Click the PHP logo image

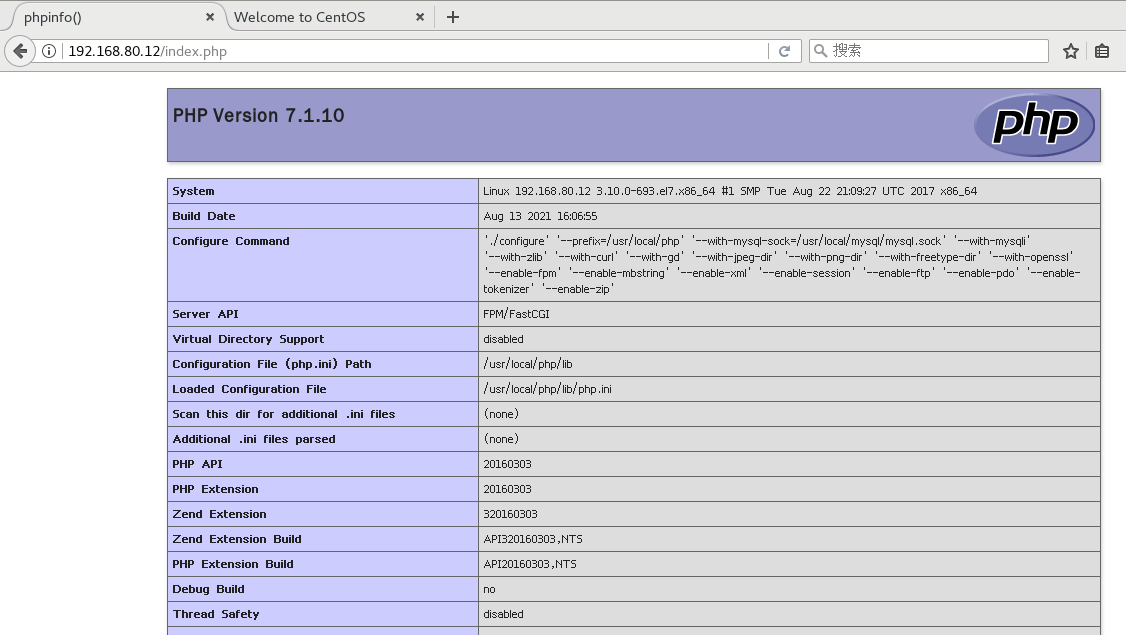(x=1034, y=125)
